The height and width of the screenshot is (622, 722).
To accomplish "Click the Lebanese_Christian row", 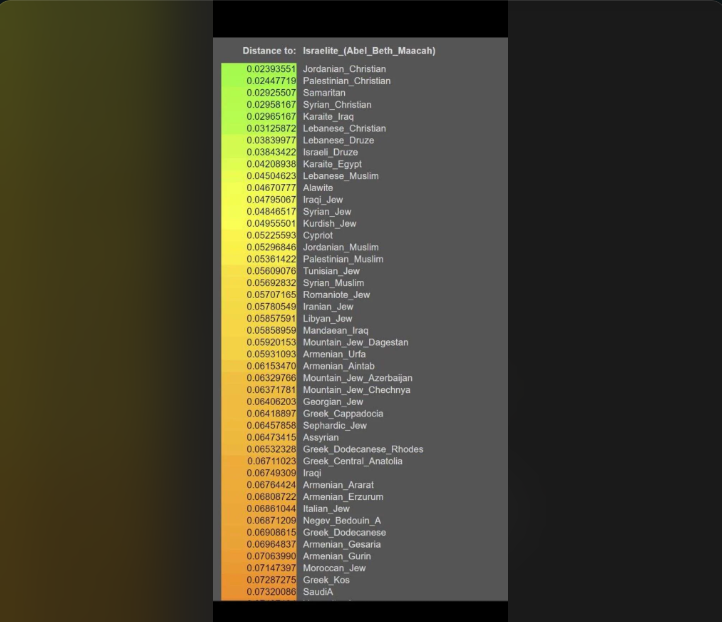I will coord(344,128).
